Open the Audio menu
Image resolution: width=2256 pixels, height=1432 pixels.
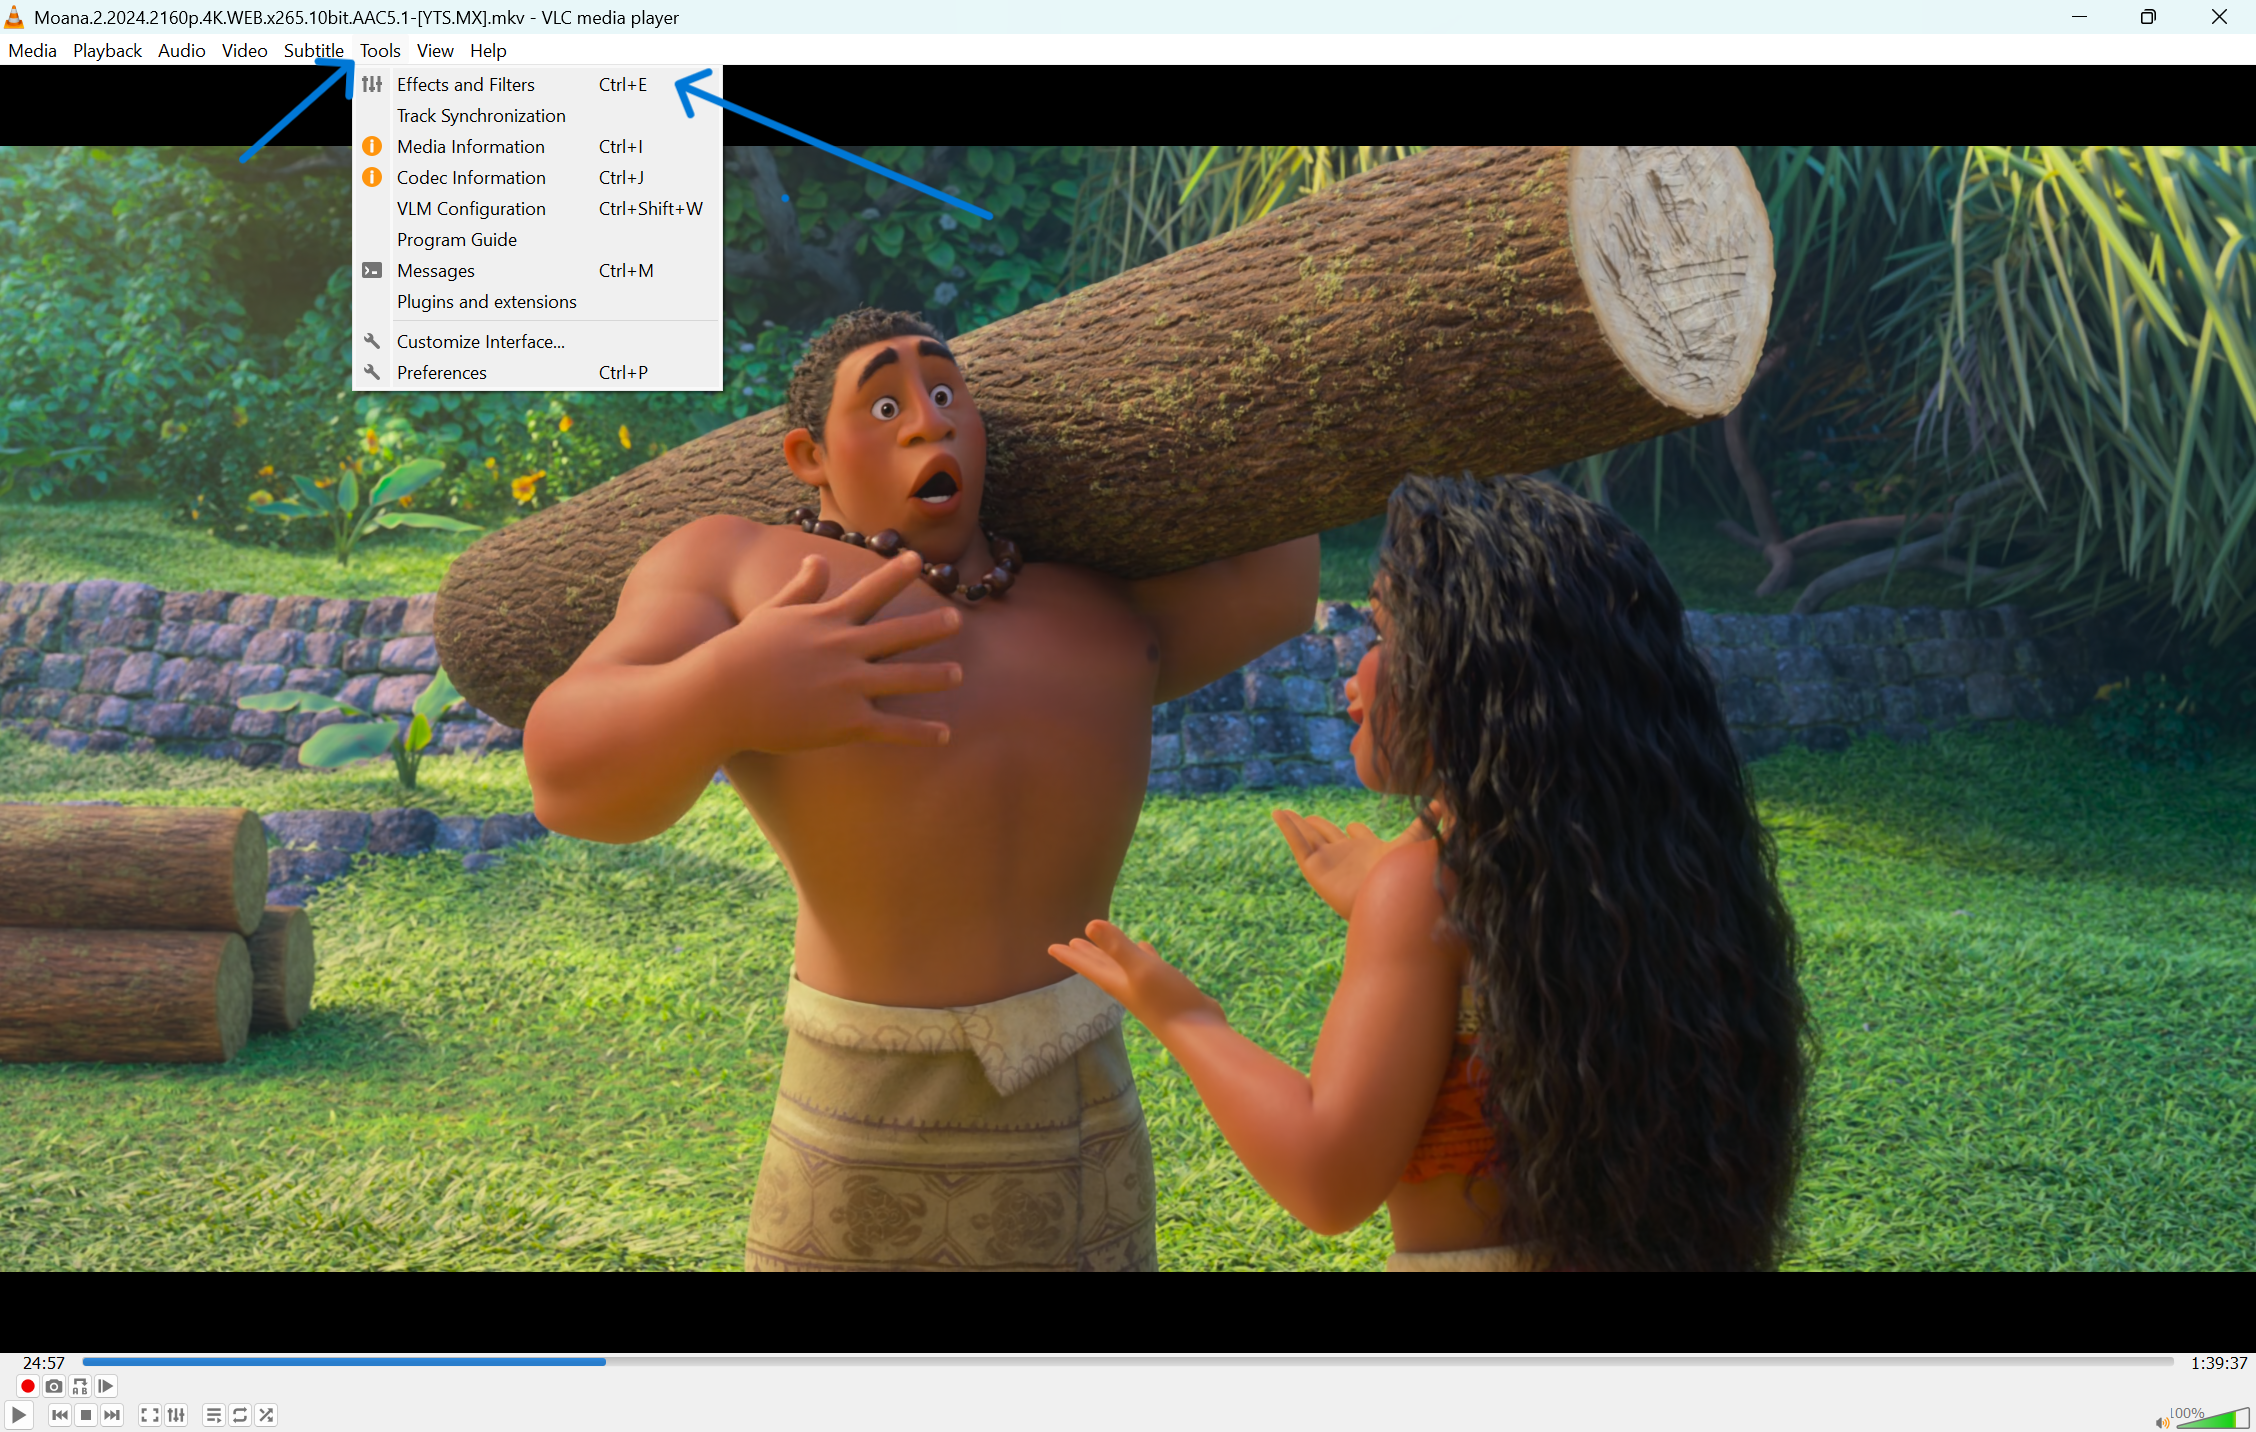click(x=181, y=50)
